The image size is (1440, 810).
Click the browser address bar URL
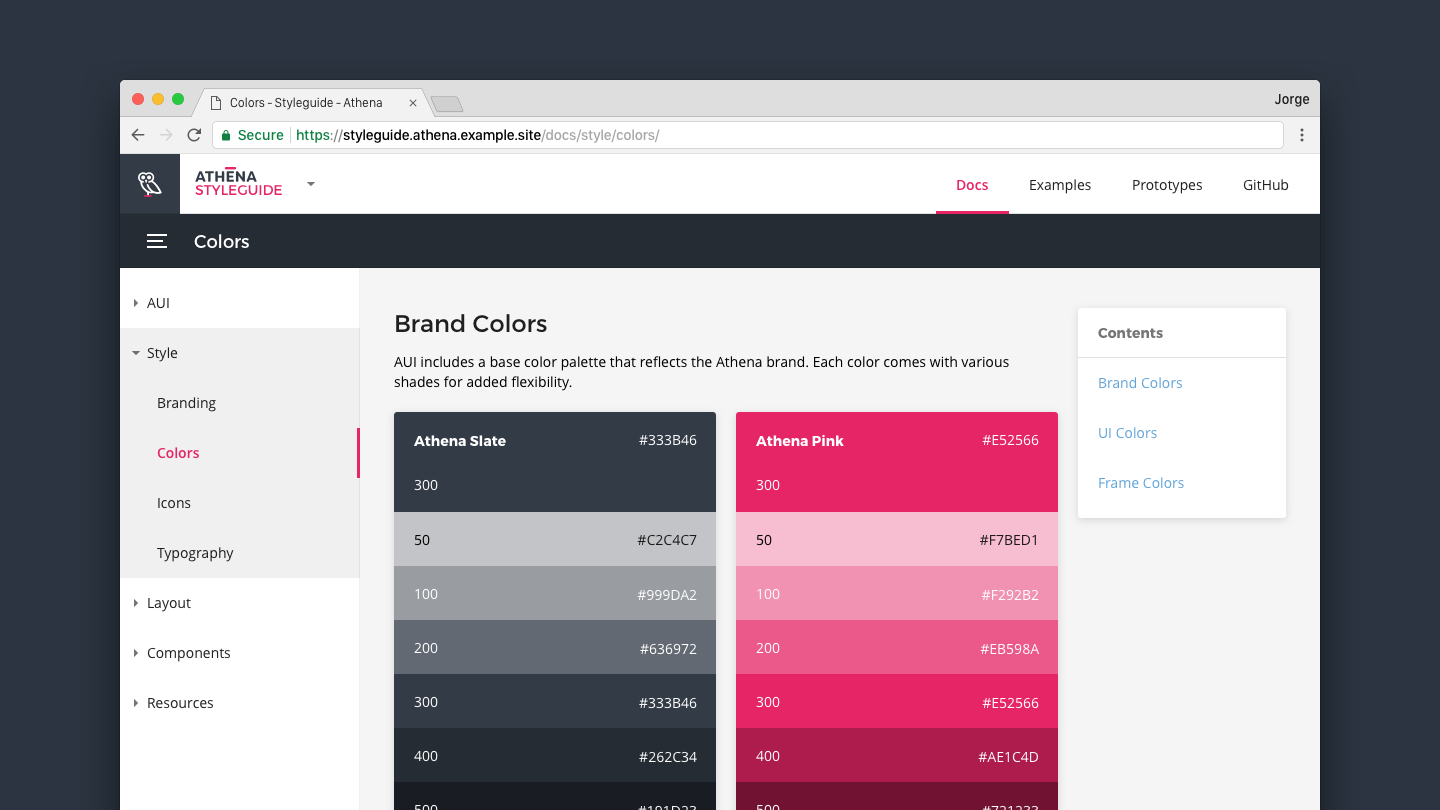point(500,135)
